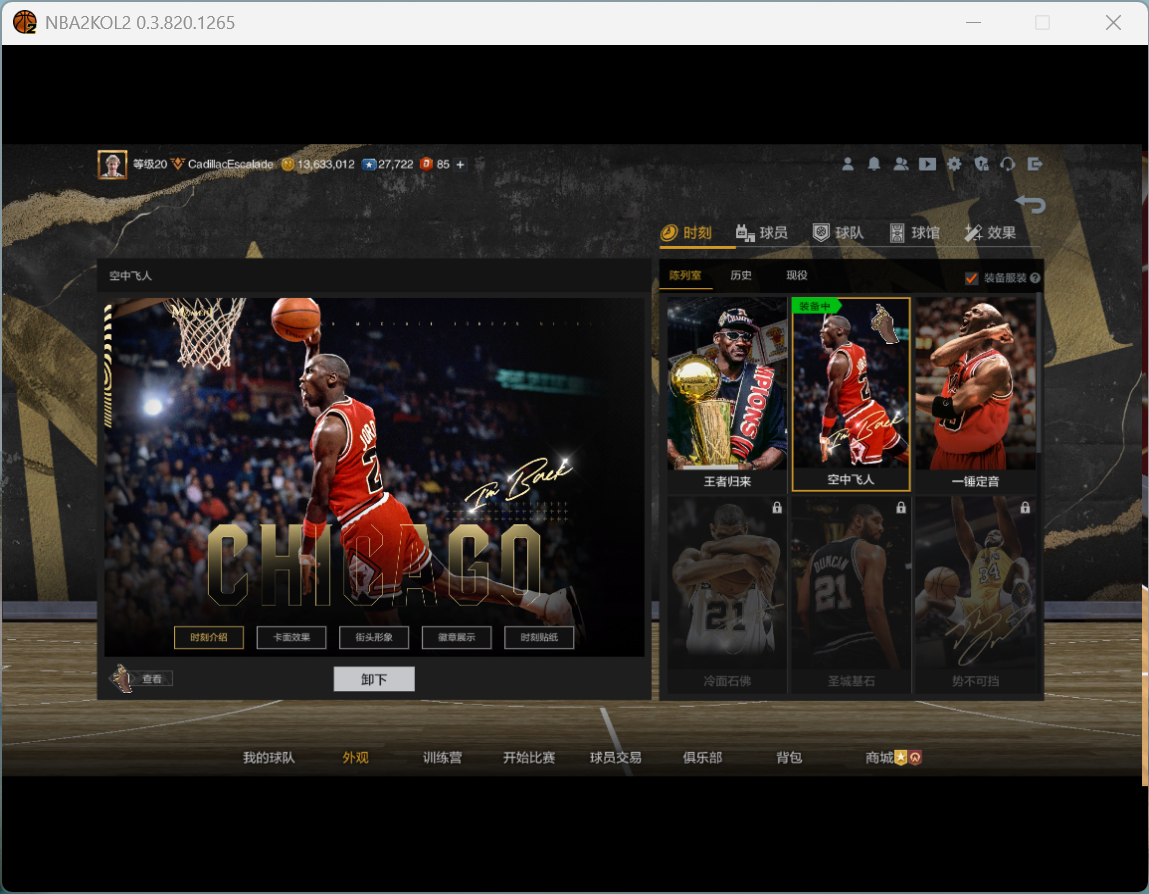Open the video replay icon
Viewport: 1149px width, 894px height.
coord(927,164)
